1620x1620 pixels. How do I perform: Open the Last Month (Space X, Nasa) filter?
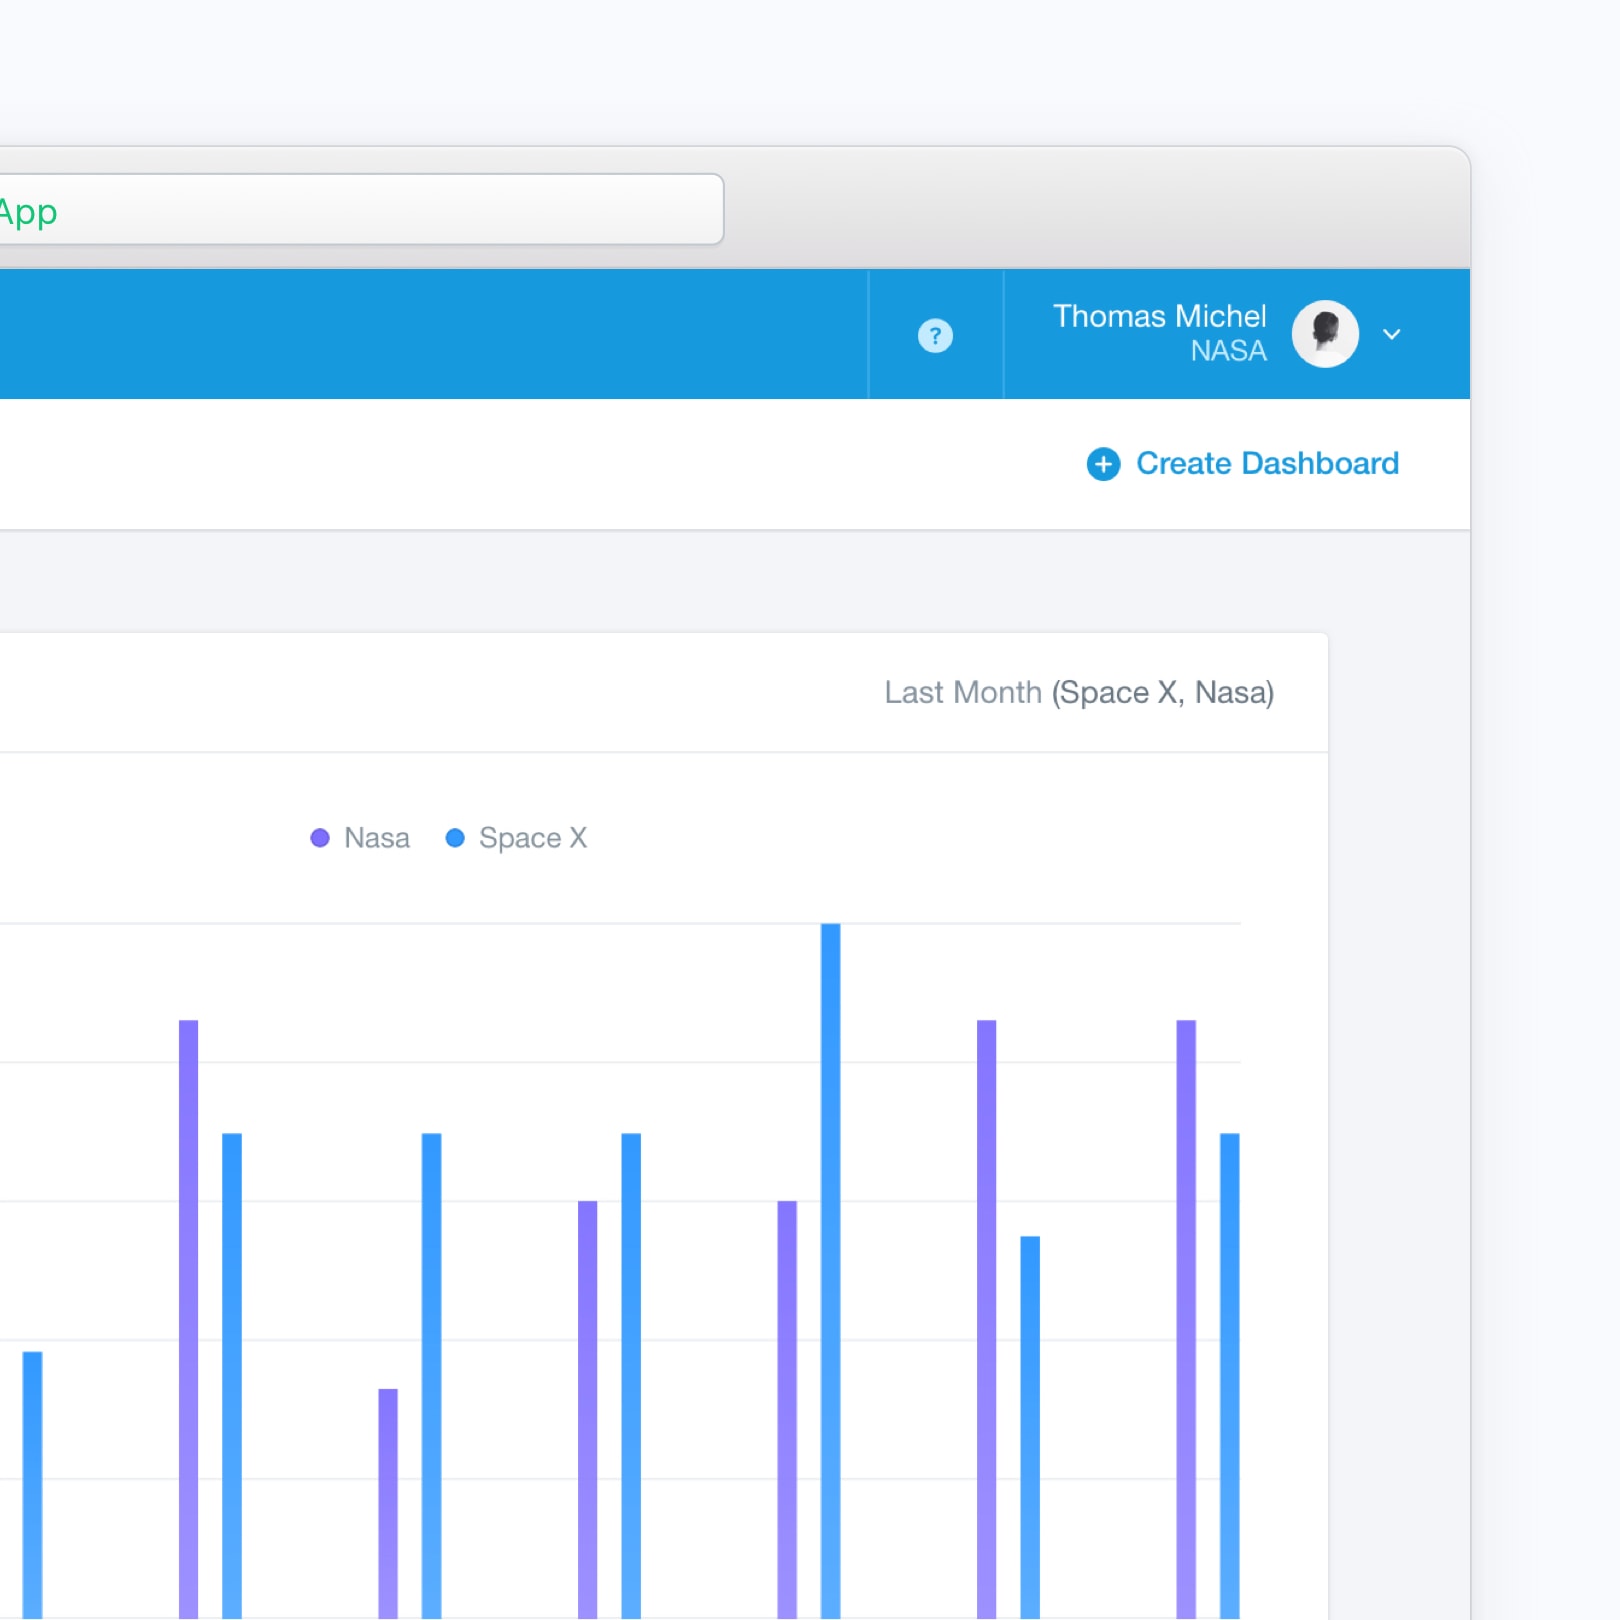tap(1079, 692)
